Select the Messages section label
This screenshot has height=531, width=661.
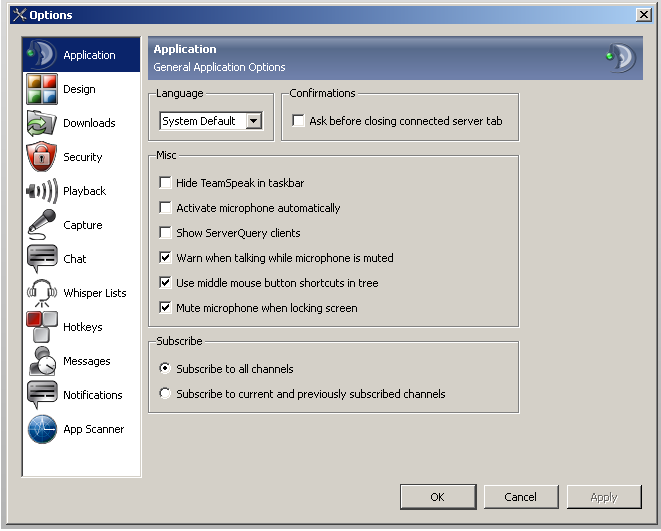click(86, 361)
